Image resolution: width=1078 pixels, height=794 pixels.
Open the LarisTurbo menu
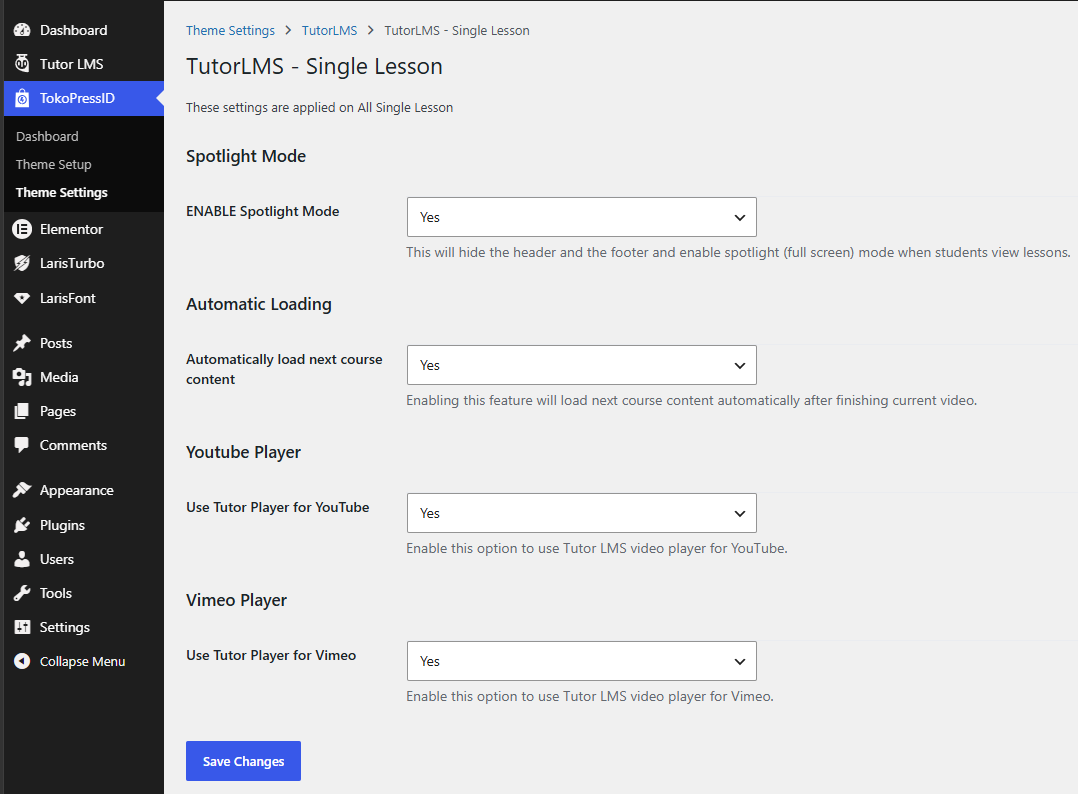click(x=72, y=263)
